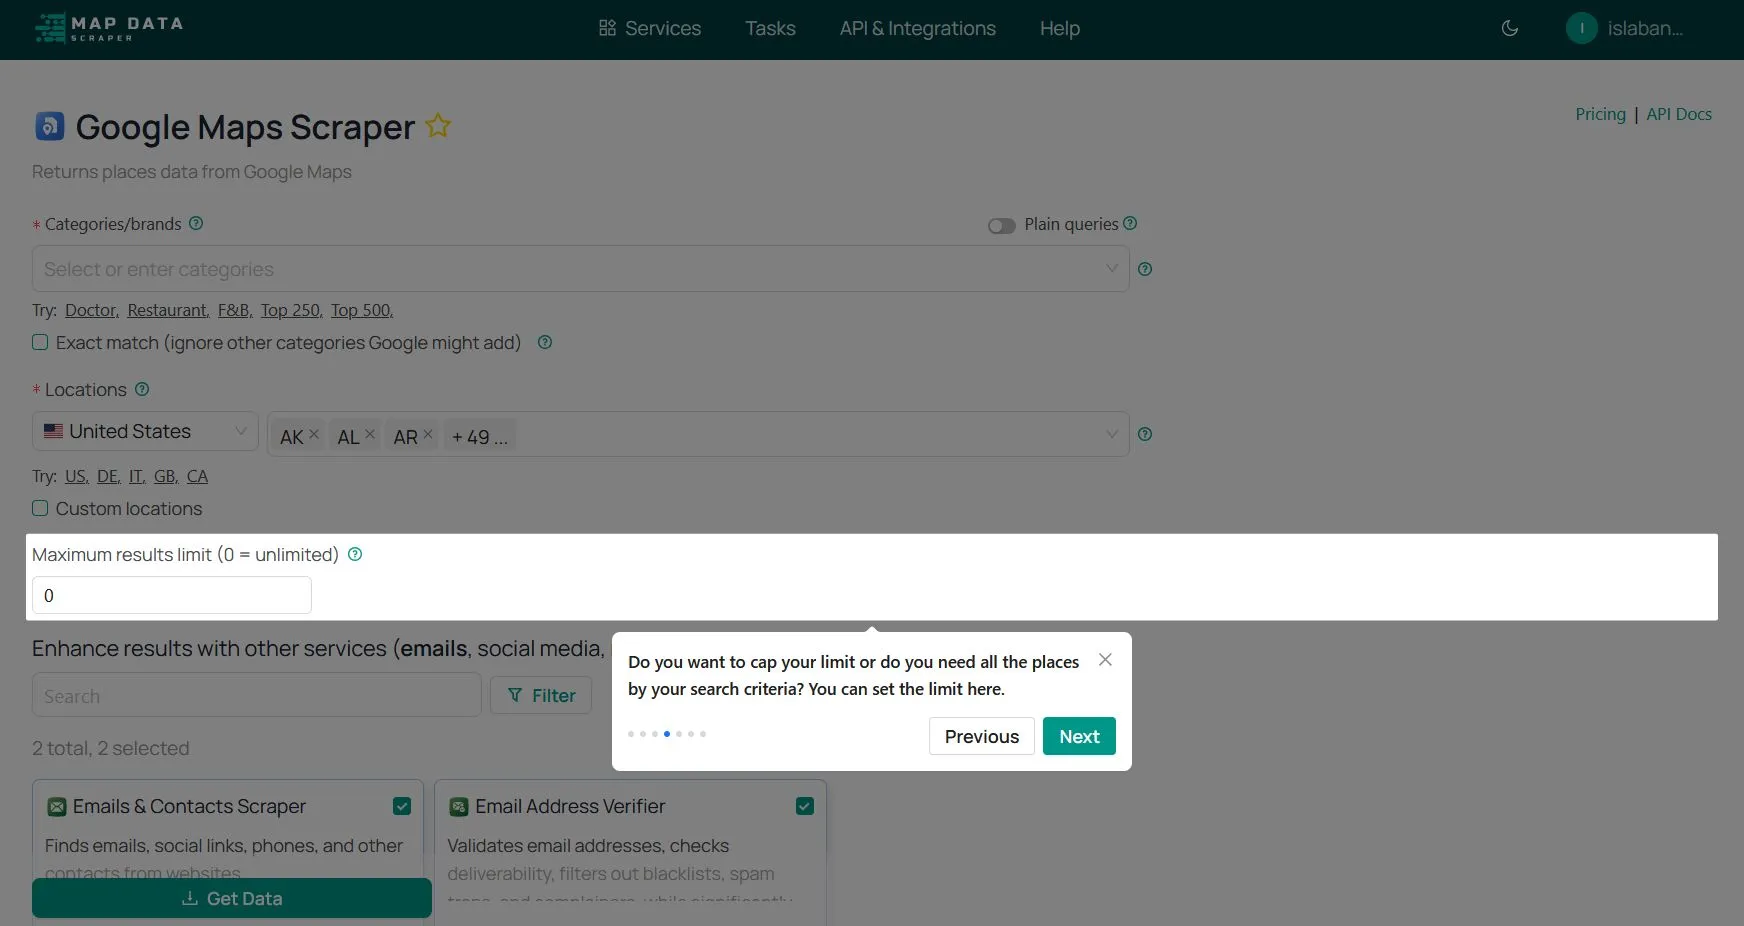This screenshot has height=926, width=1744.
Task: Open the Services menu
Action: pyautogui.click(x=650, y=28)
